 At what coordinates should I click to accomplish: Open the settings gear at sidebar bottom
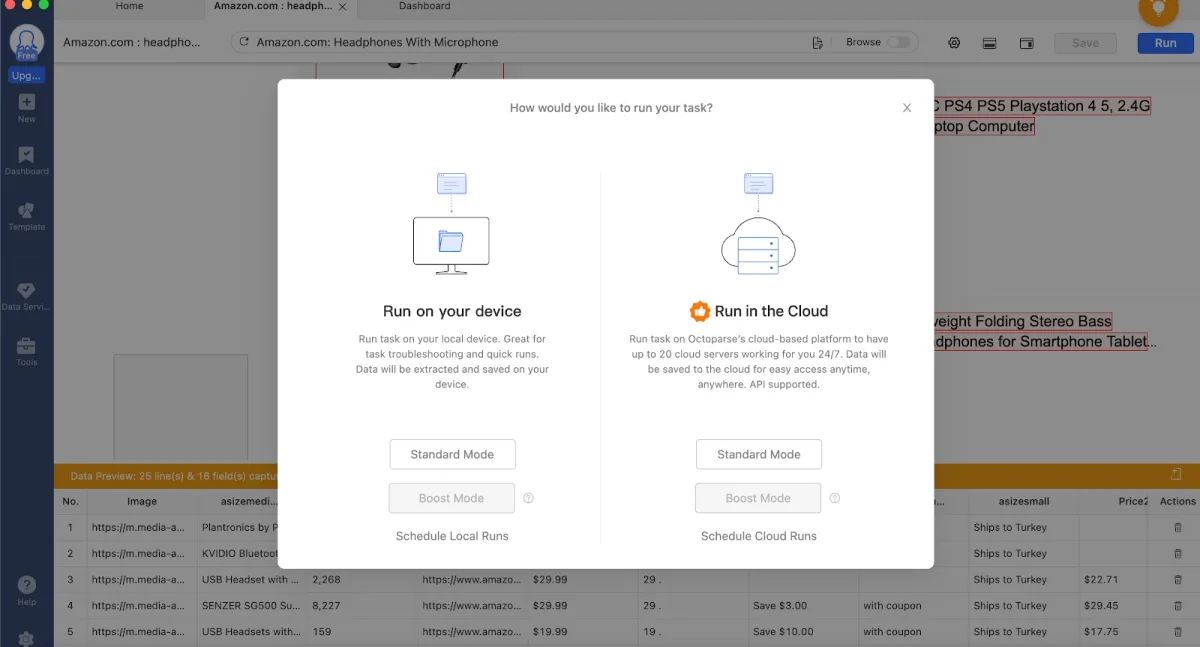[27, 639]
